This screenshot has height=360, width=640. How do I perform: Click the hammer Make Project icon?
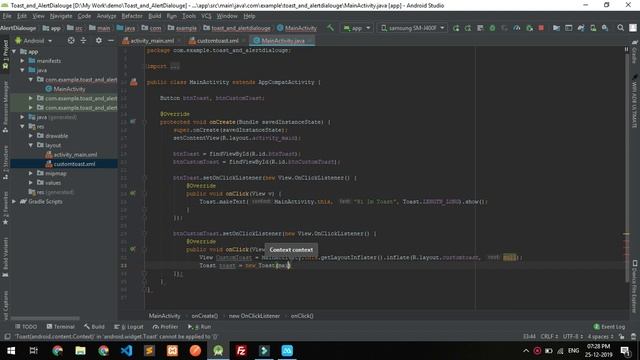pyautogui.click(x=330, y=28)
